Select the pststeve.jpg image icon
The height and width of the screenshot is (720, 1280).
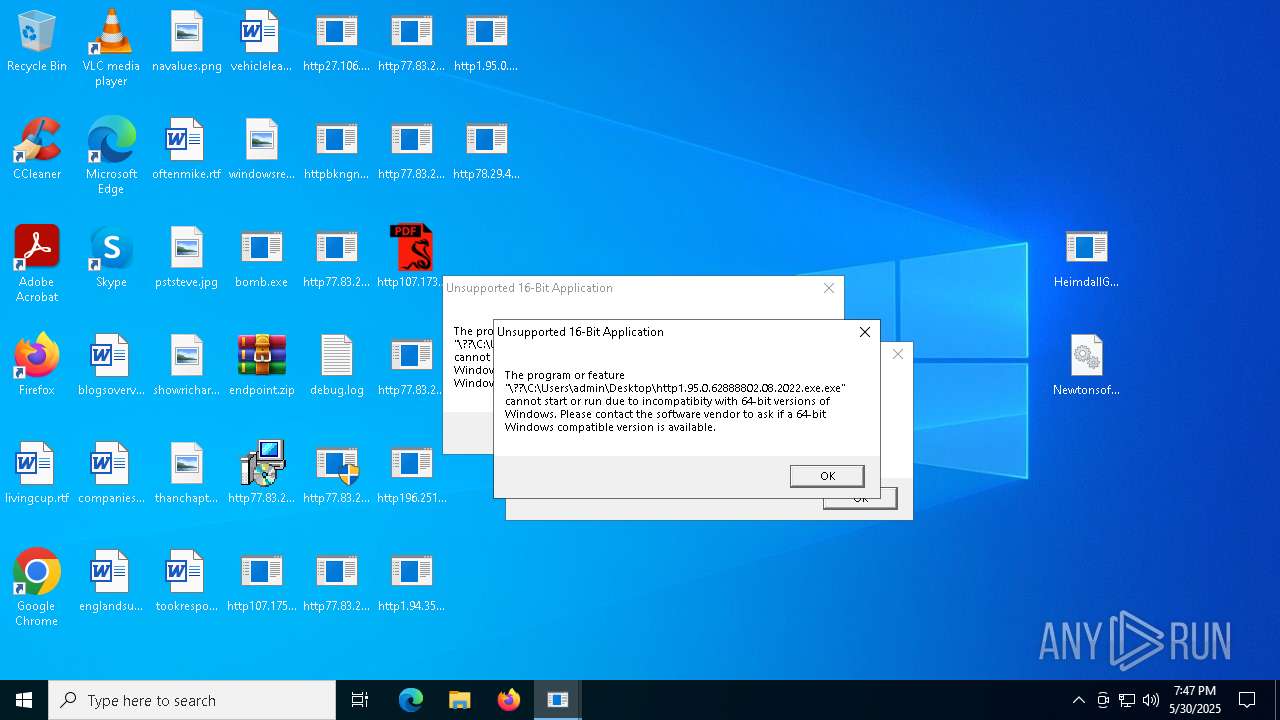(x=187, y=258)
